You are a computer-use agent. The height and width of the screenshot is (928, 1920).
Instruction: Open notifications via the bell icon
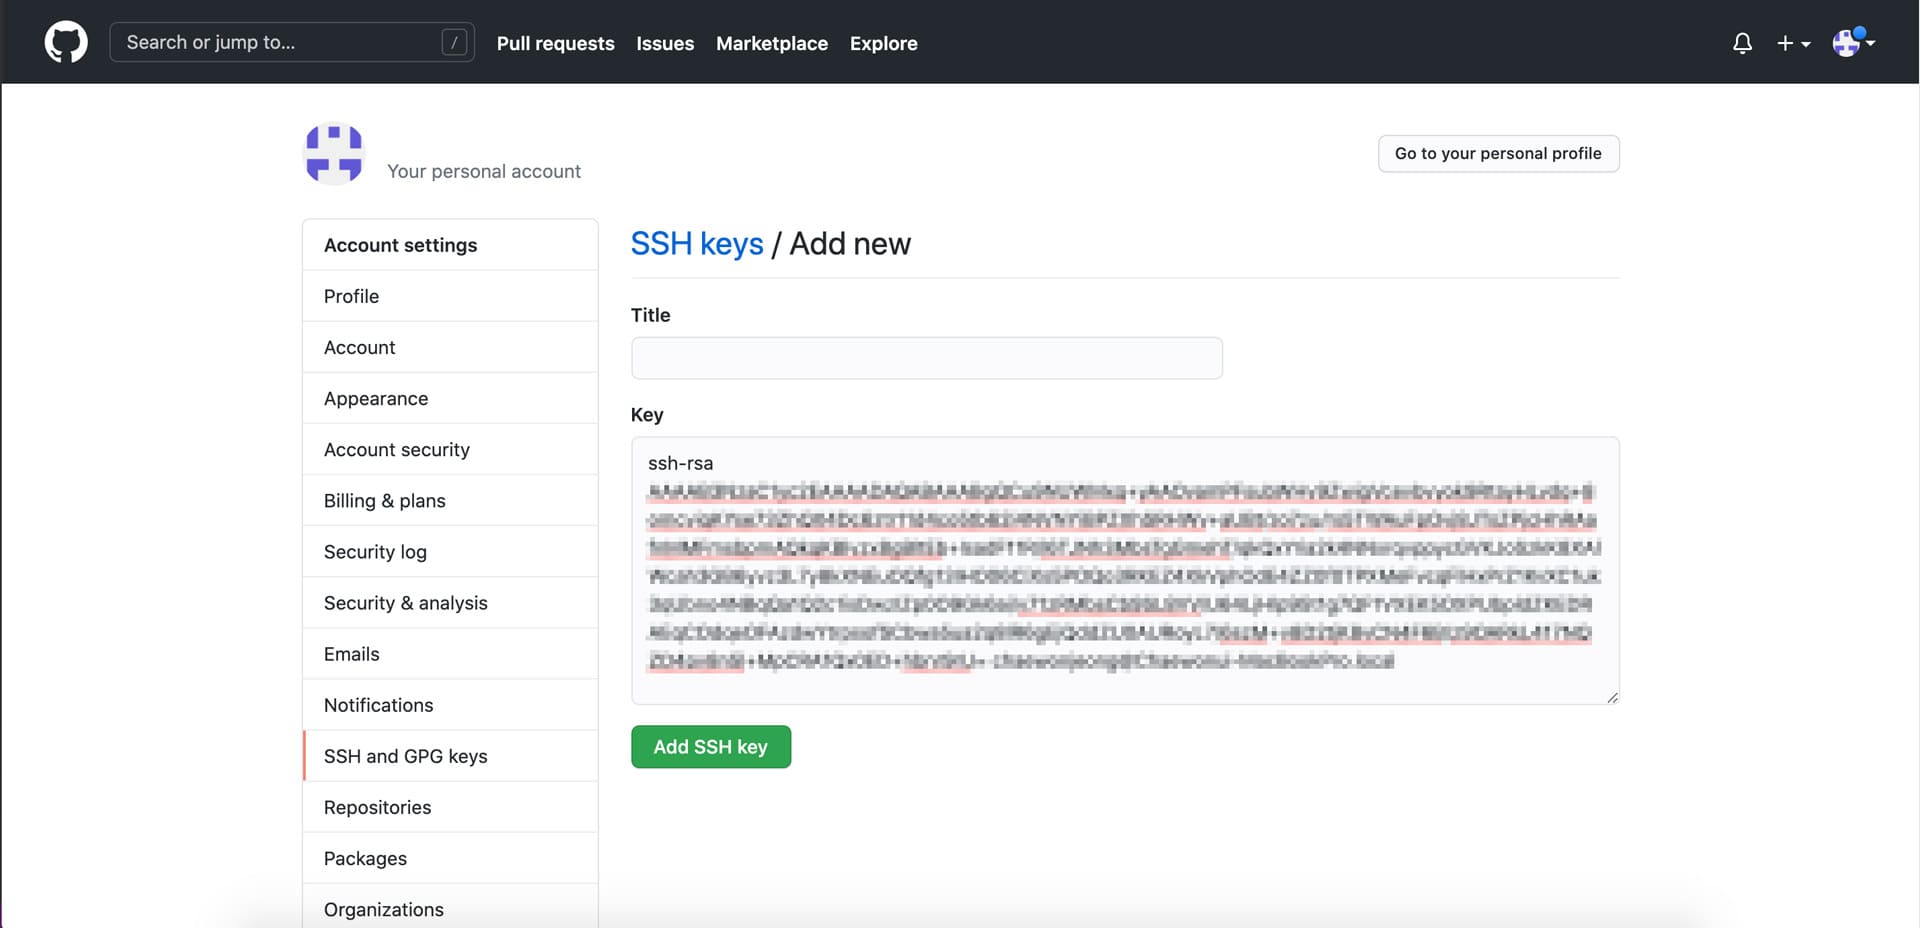point(1742,43)
